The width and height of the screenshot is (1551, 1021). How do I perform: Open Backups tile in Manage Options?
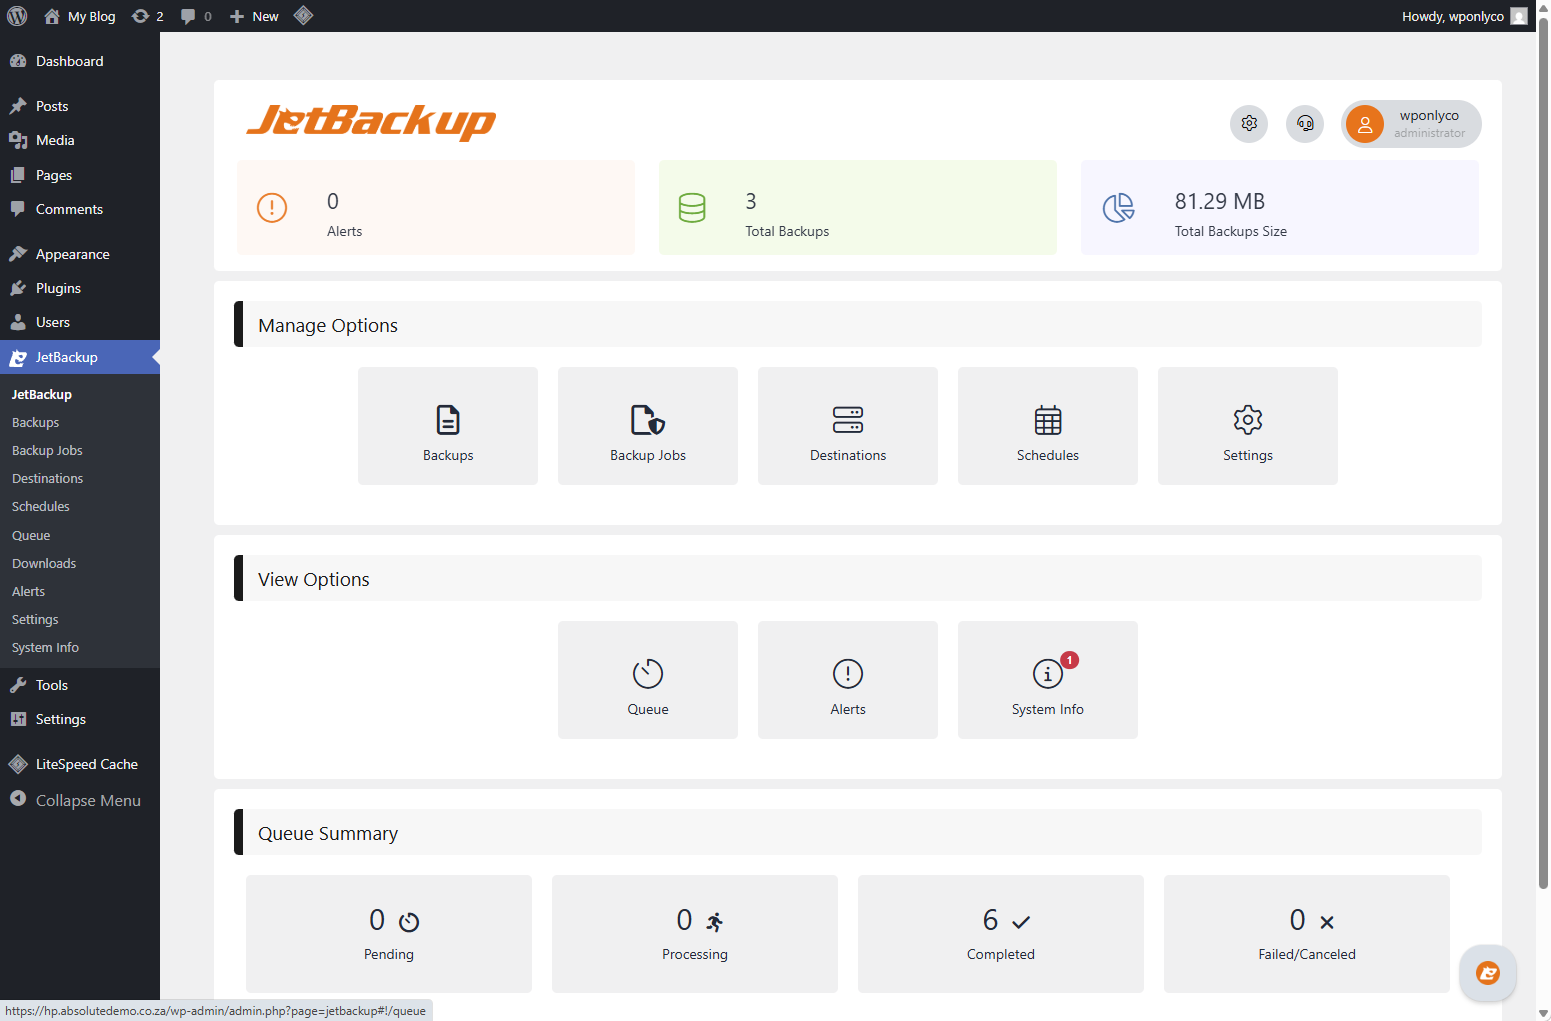pos(448,426)
